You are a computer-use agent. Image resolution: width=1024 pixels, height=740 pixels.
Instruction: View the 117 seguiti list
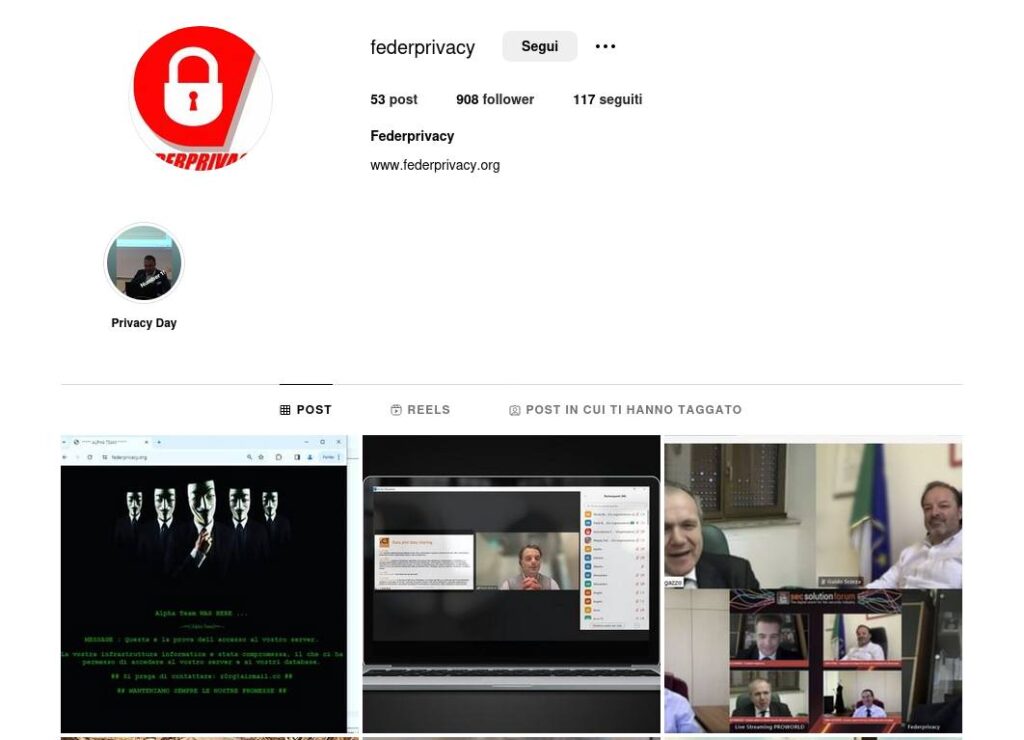(607, 99)
